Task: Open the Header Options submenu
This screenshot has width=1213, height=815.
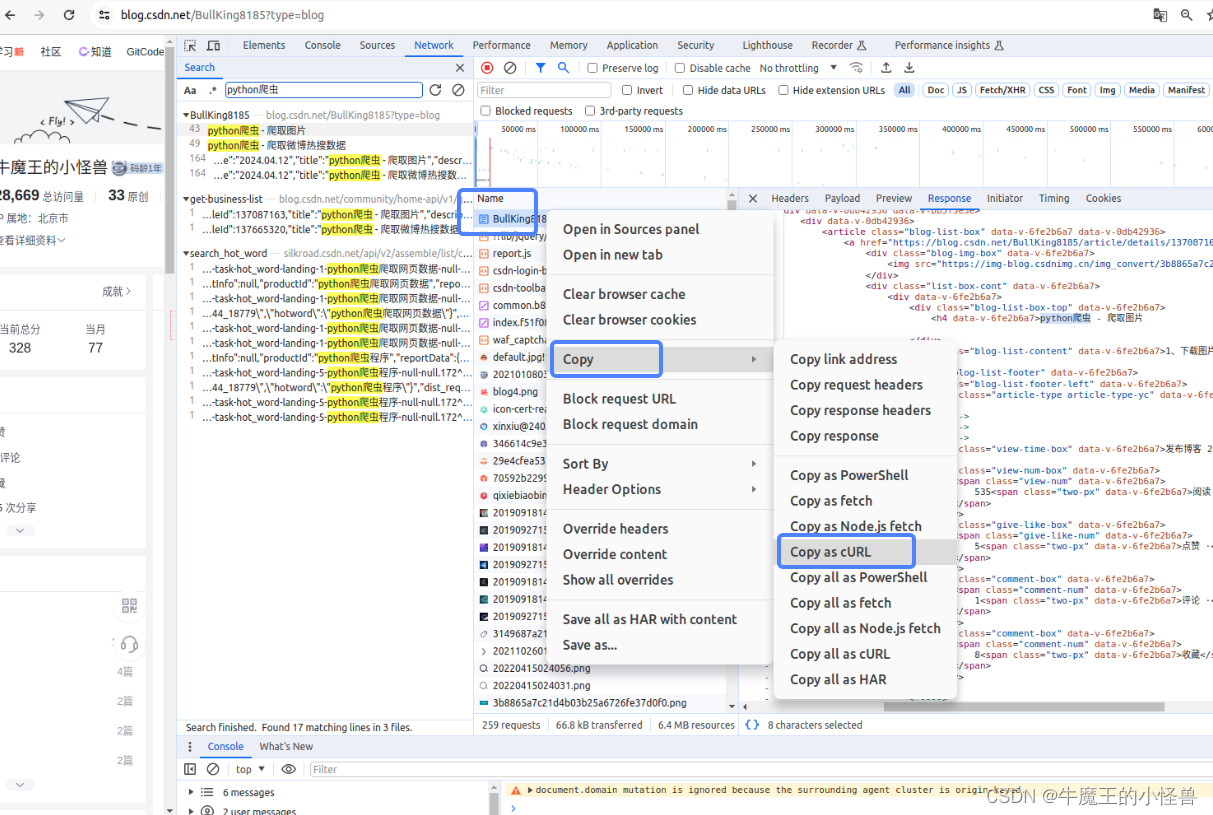Action: point(660,489)
